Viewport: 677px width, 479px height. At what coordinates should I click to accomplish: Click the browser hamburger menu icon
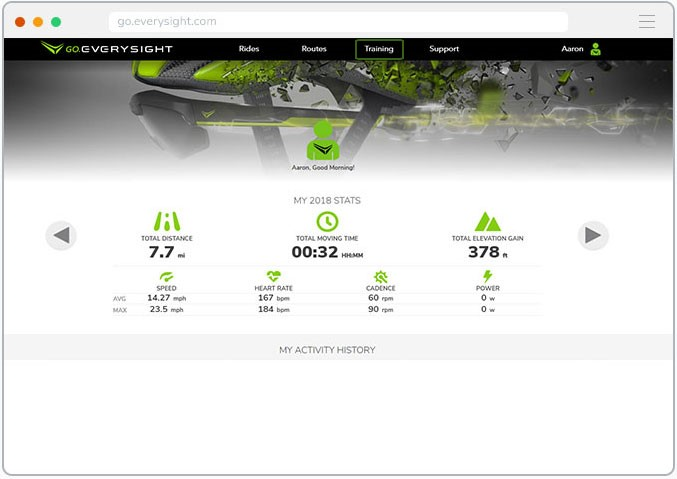[x=647, y=21]
